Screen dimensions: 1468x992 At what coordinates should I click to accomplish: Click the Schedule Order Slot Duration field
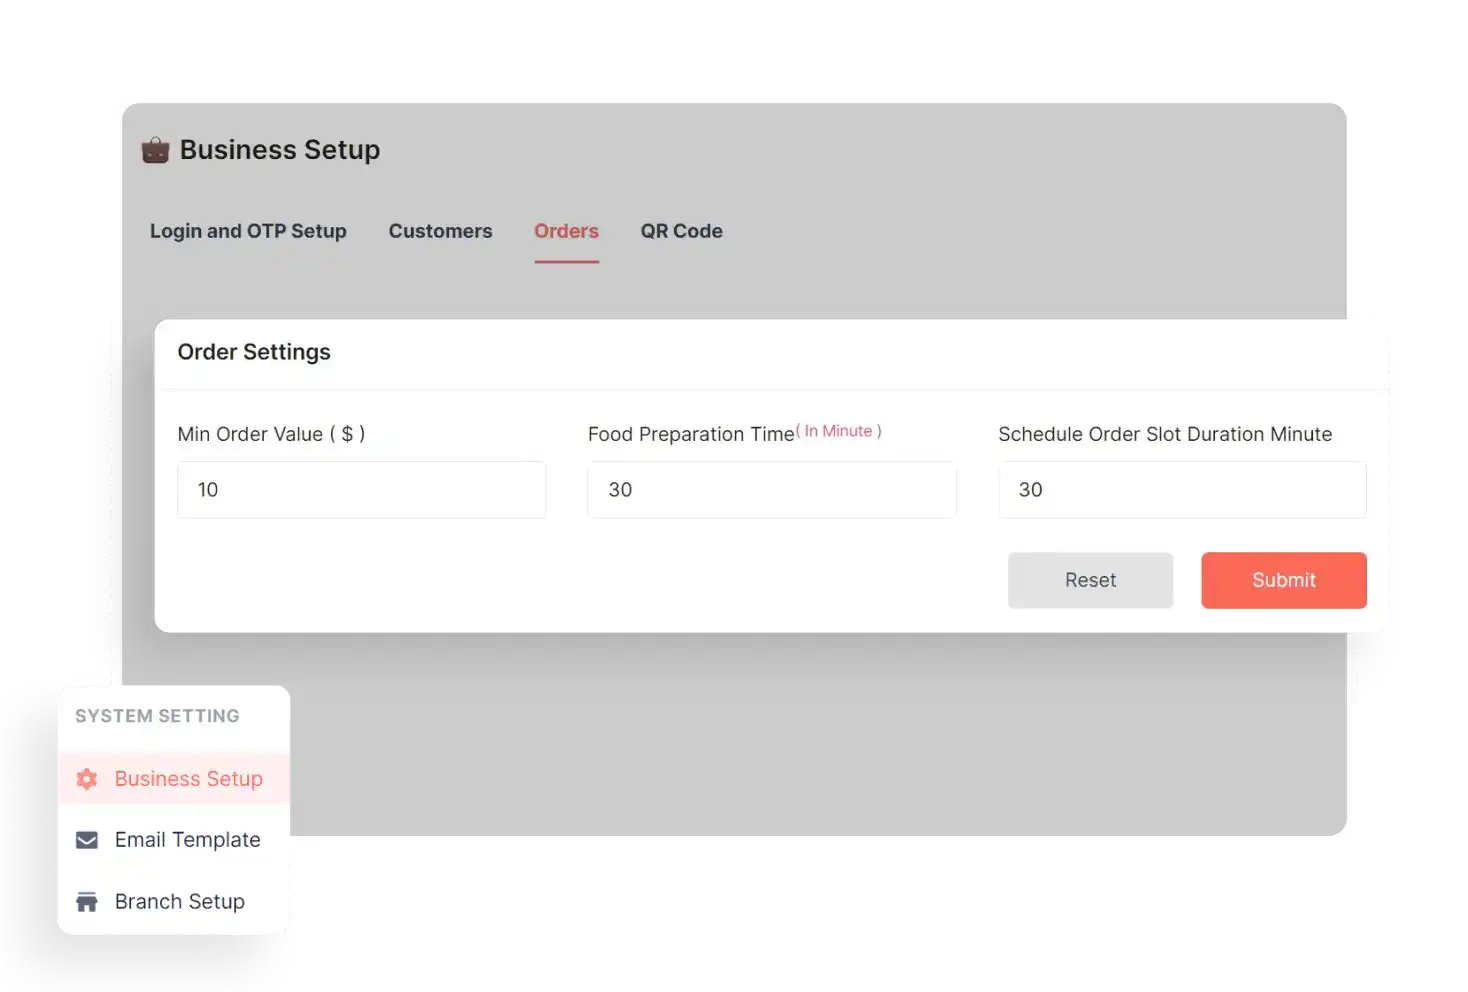pos(1182,490)
